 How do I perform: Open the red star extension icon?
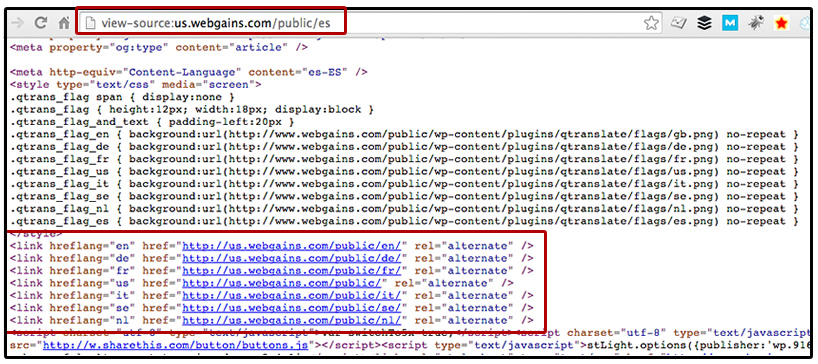781,23
